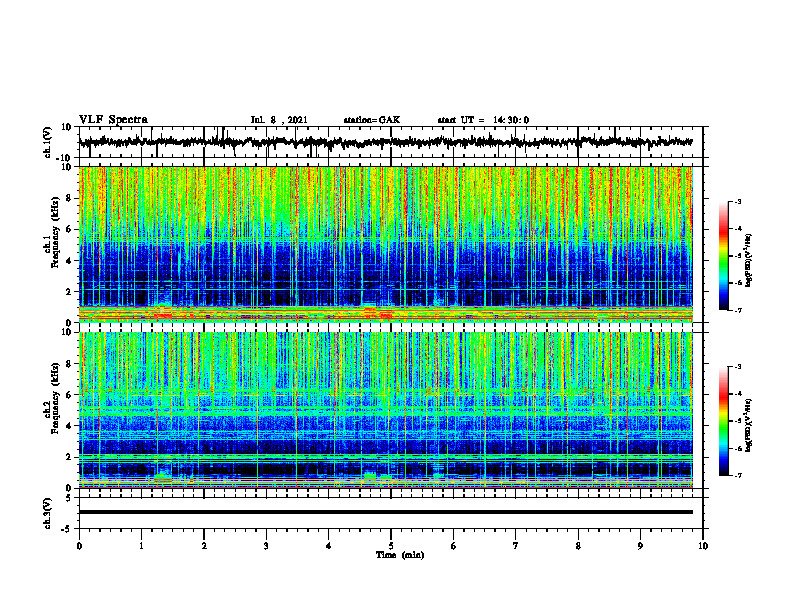Viewport: 792px width, 612px height.
Task: Click the "4" tick on the time axis
Action: tap(329, 546)
